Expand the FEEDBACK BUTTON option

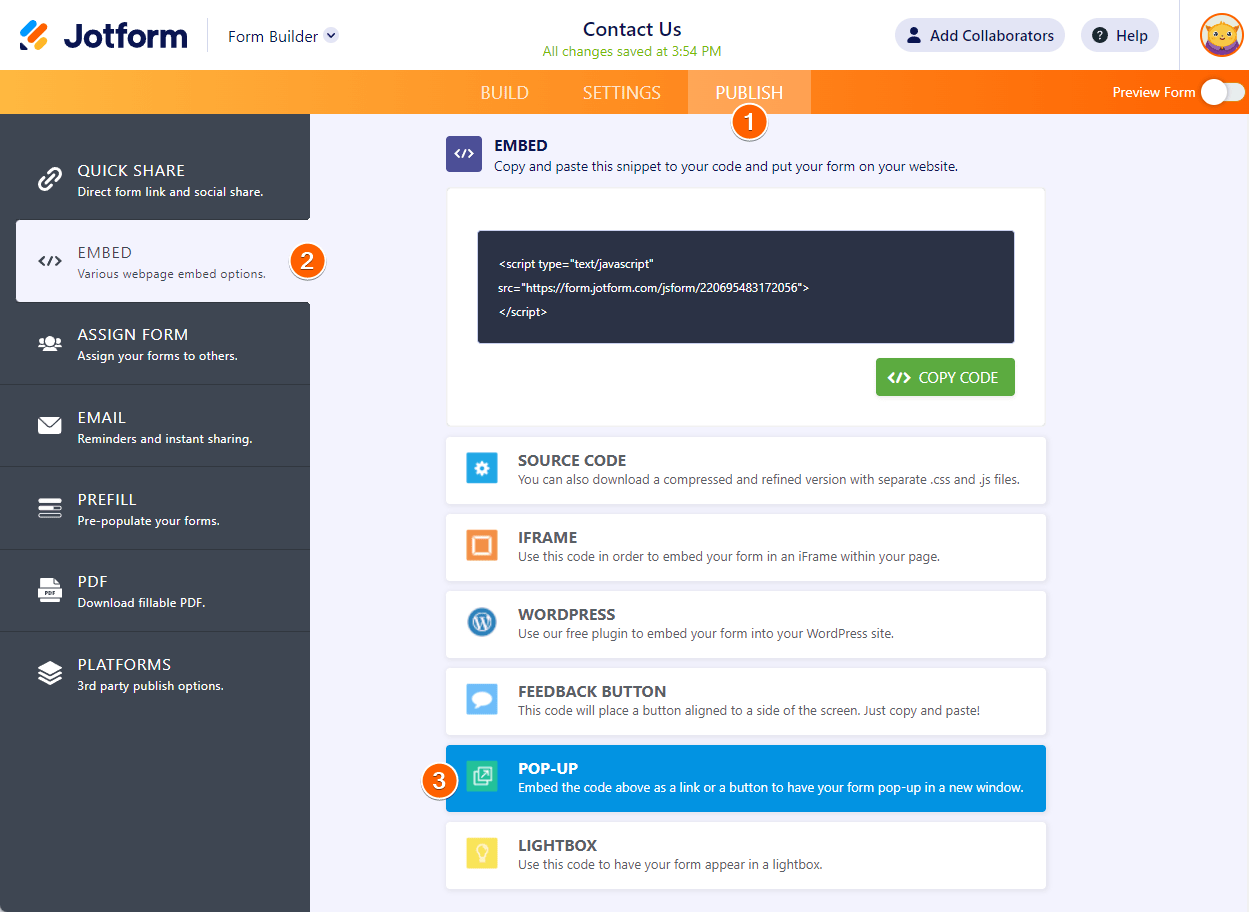click(x=746, y=701)
